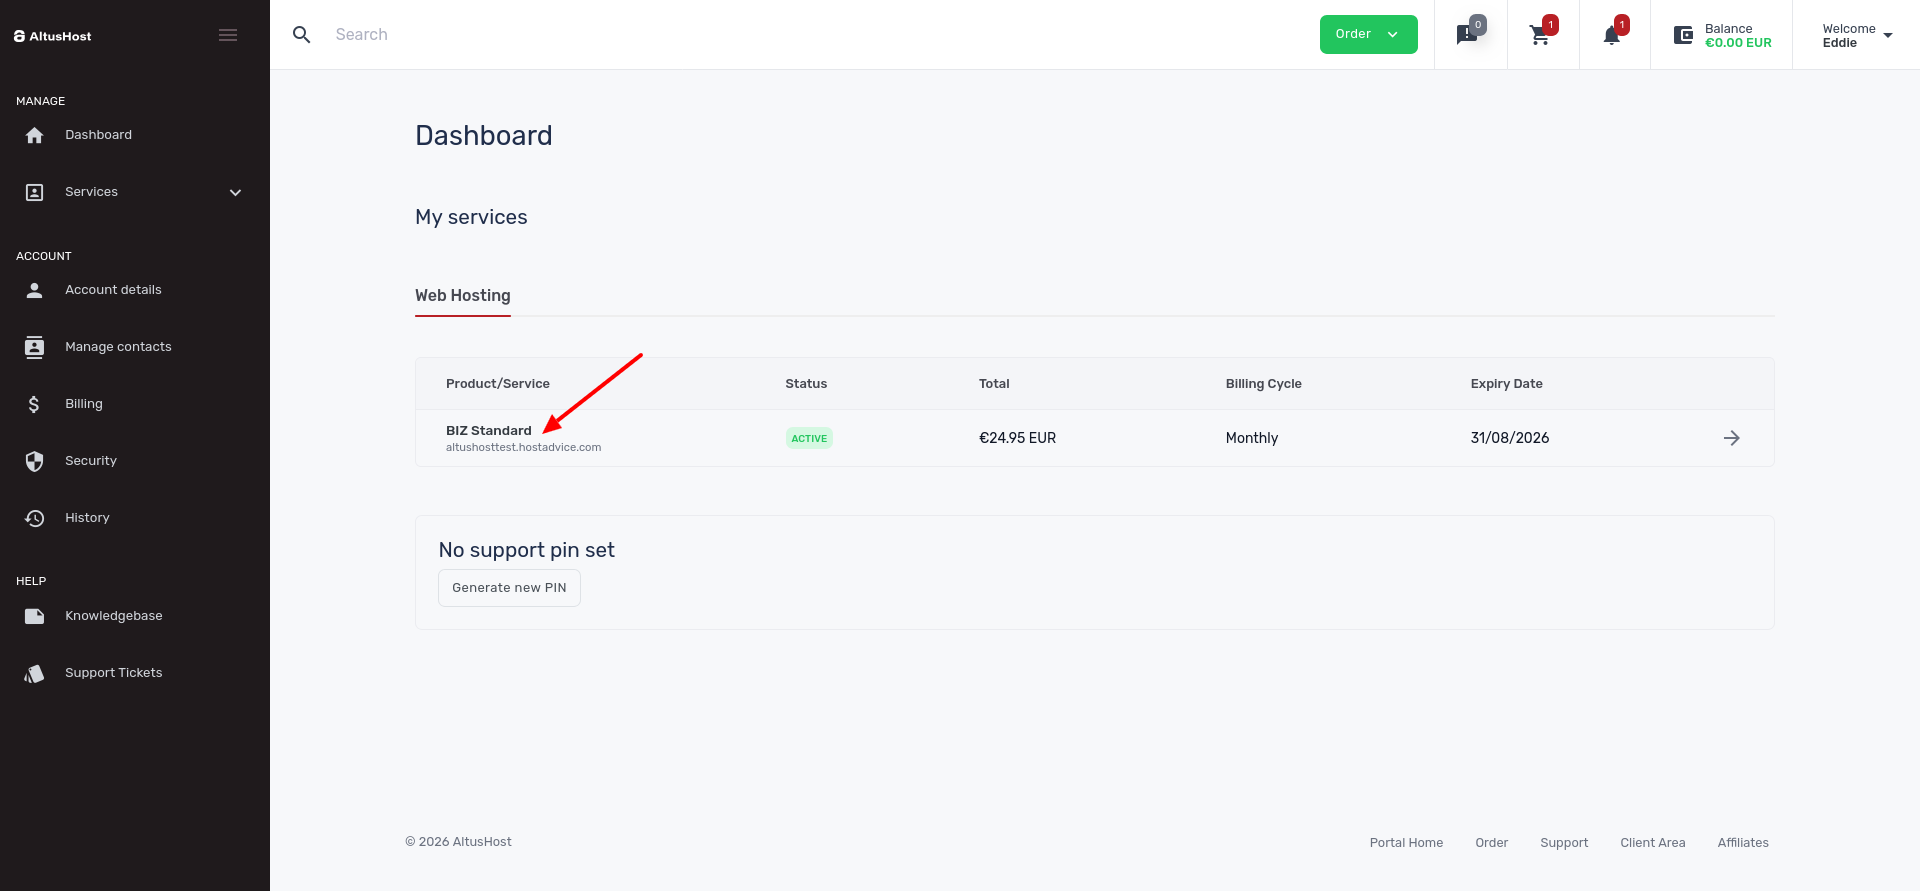Screen dimensions: 1920x891
Task: Open the green Order dropdown
Action: coord(1368,34)
